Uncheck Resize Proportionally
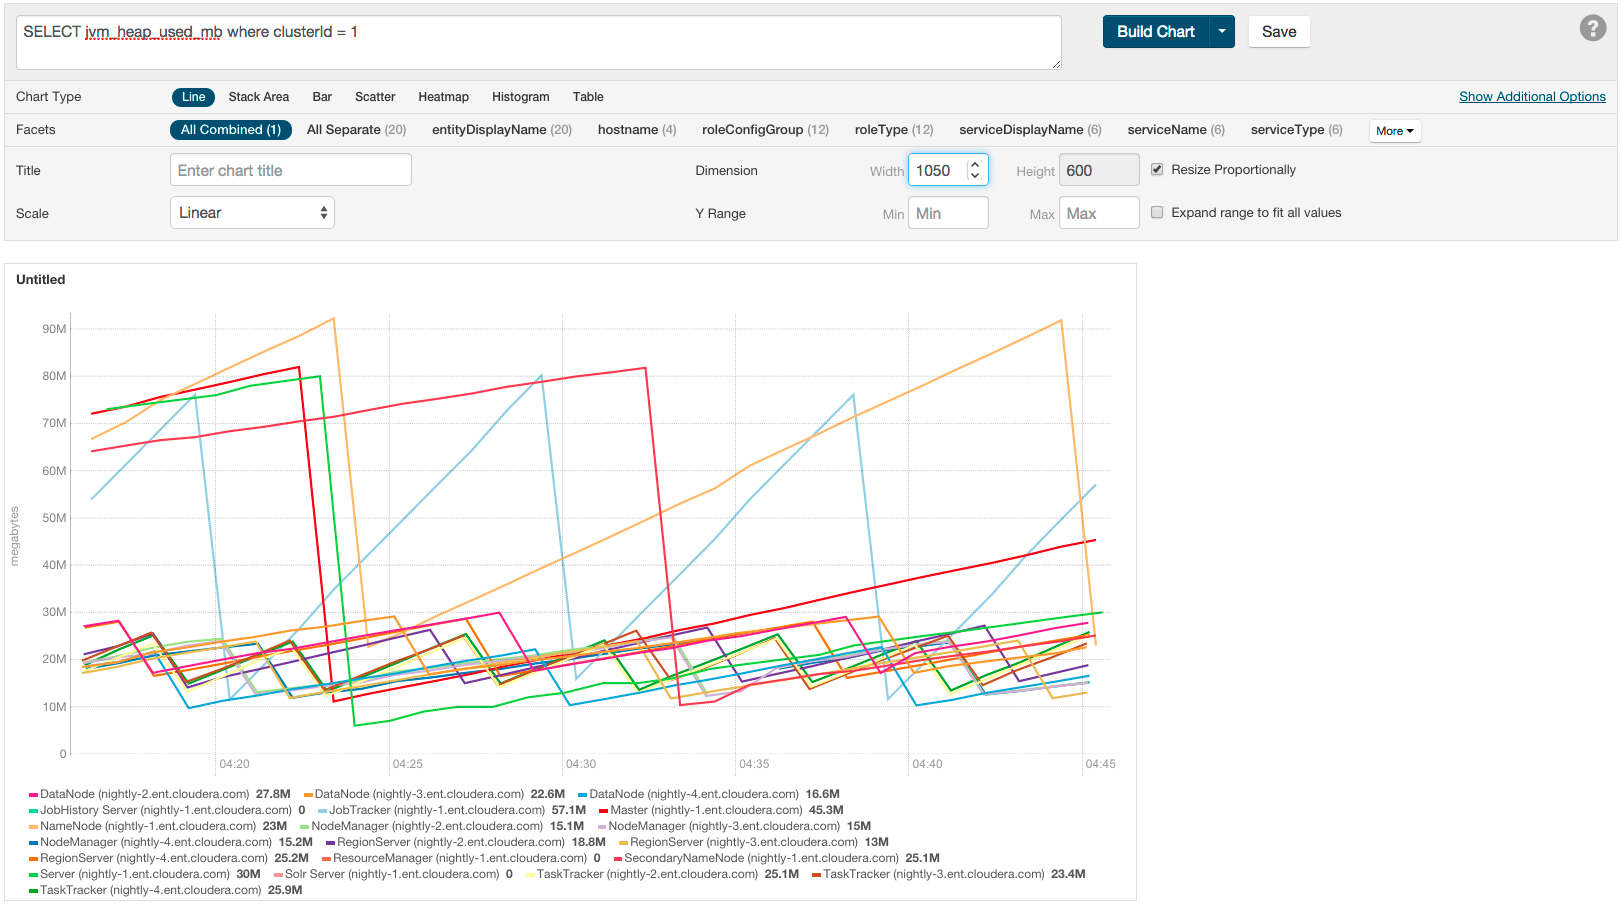1622x906 pixels. [1157, 169]
